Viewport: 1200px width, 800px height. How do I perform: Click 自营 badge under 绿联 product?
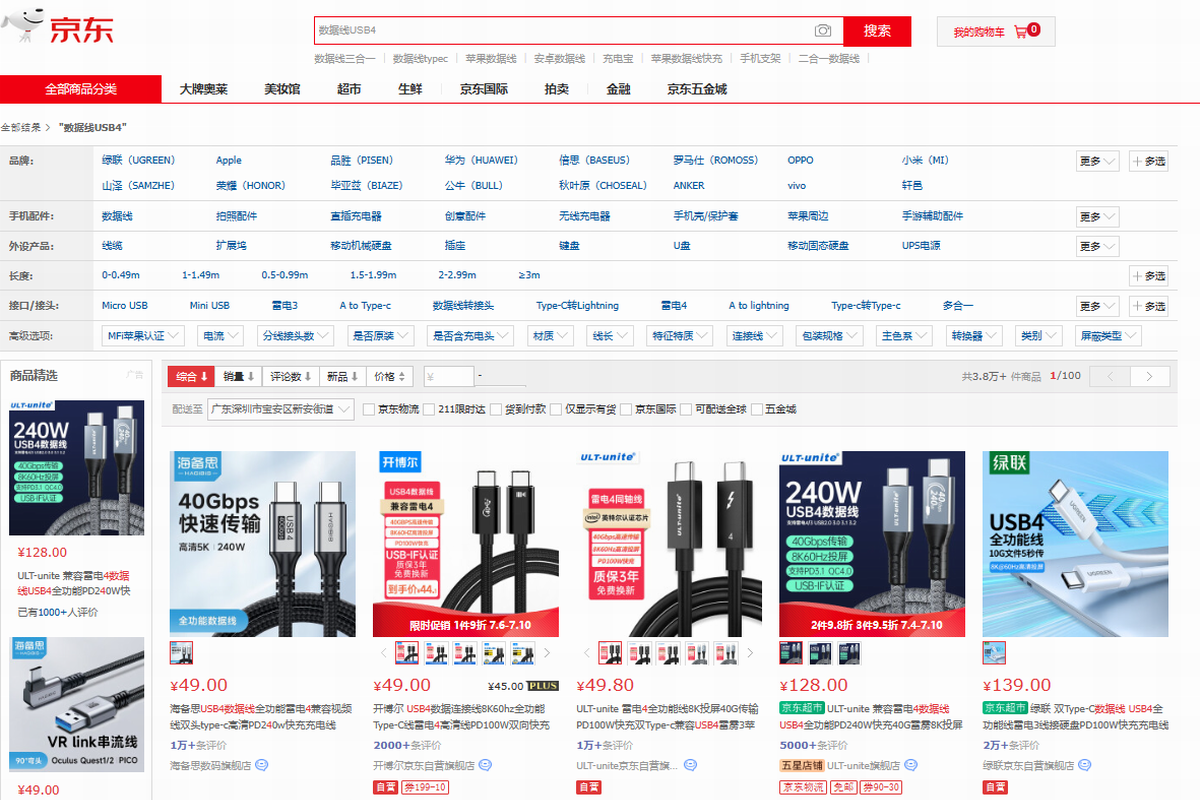[996, 787]
